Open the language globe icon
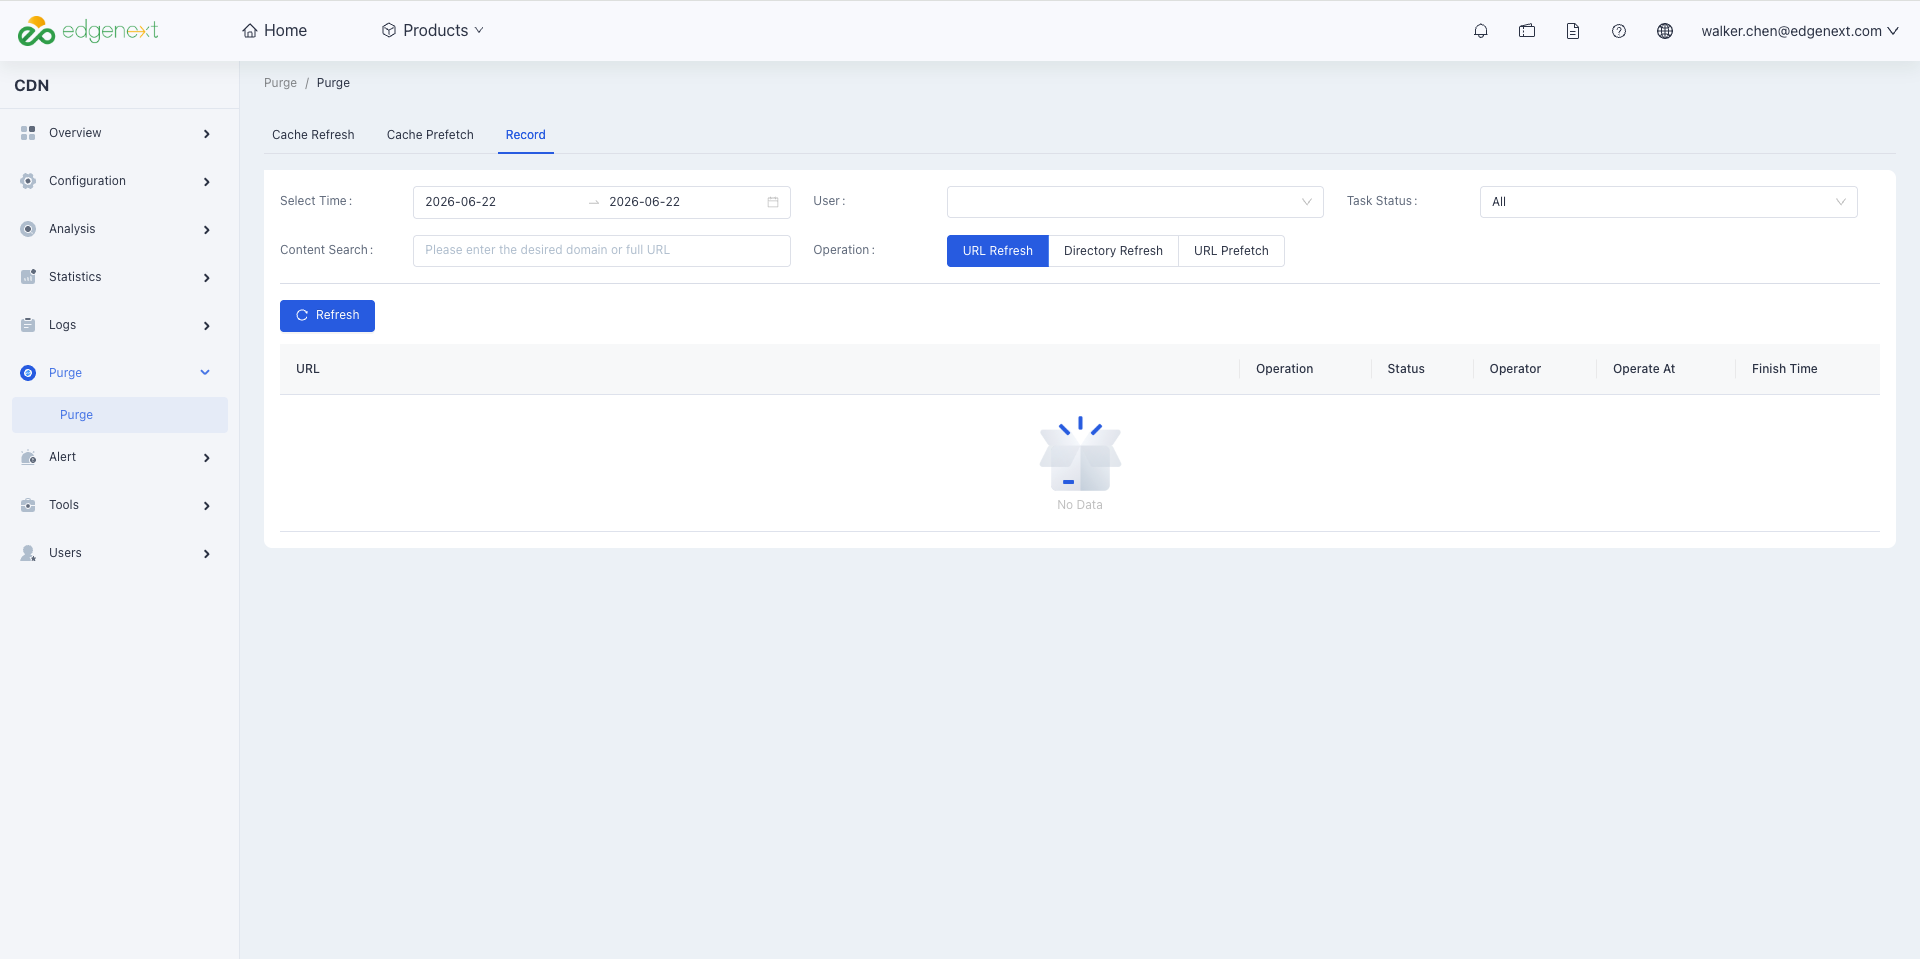This screenshot has width=1920, height=959. (x=1665, y=31)
